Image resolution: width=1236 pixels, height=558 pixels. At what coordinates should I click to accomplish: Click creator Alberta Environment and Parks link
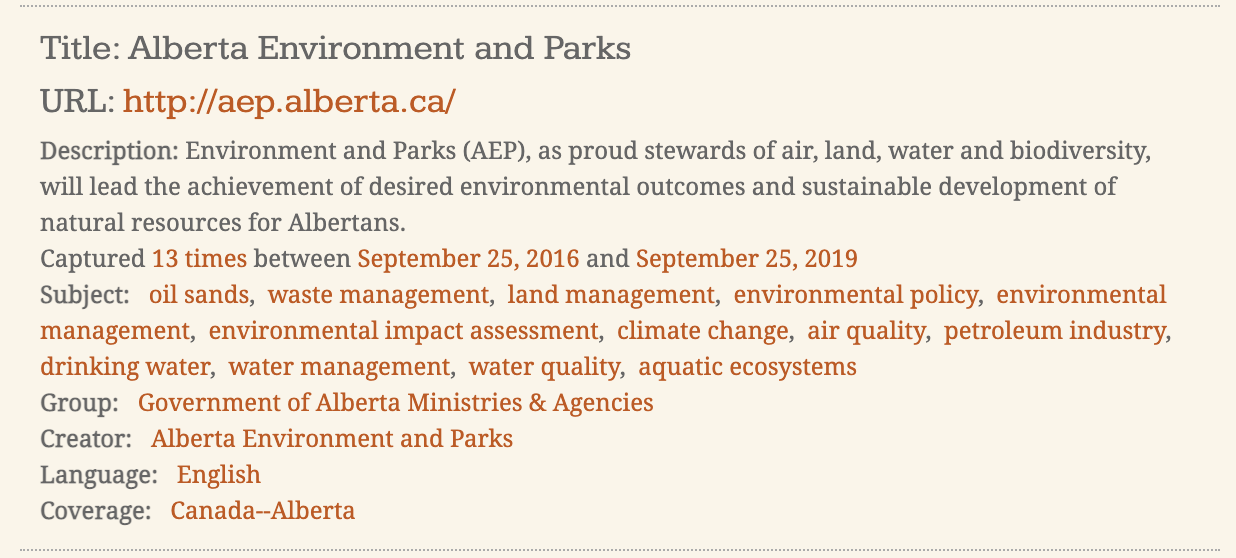(332, 439)
